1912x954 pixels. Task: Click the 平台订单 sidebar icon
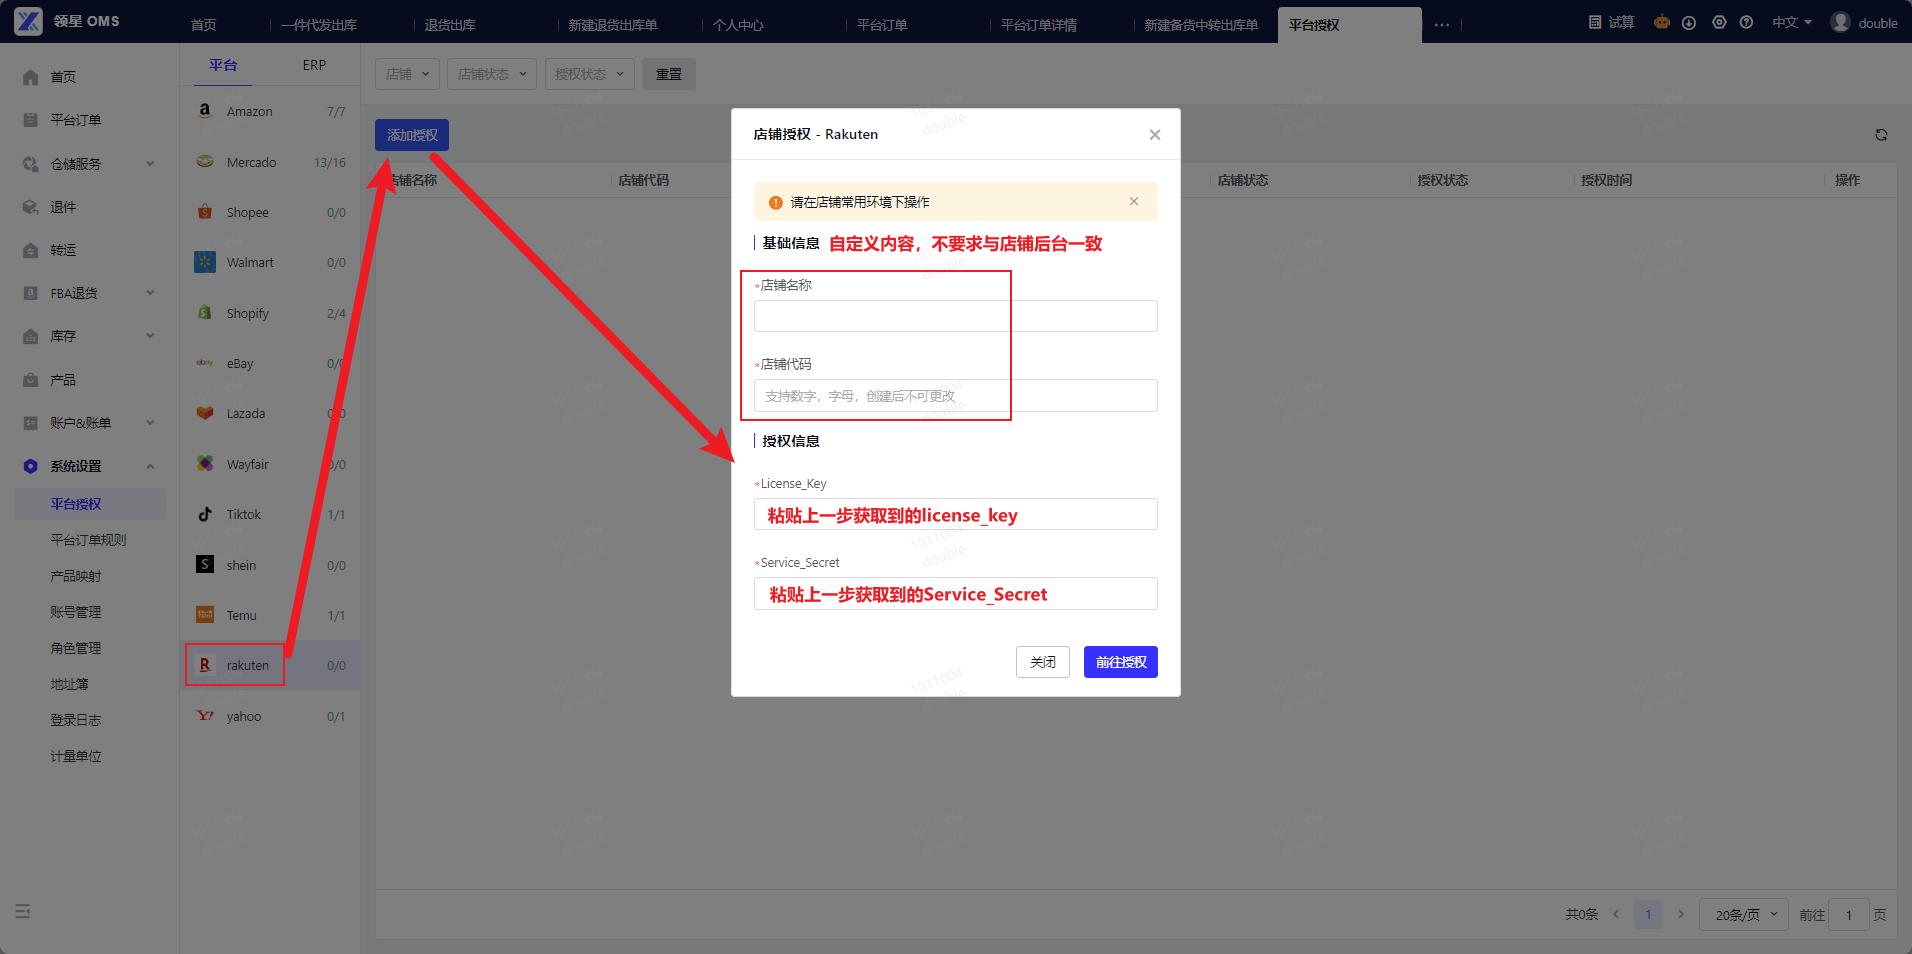[30, 120]
